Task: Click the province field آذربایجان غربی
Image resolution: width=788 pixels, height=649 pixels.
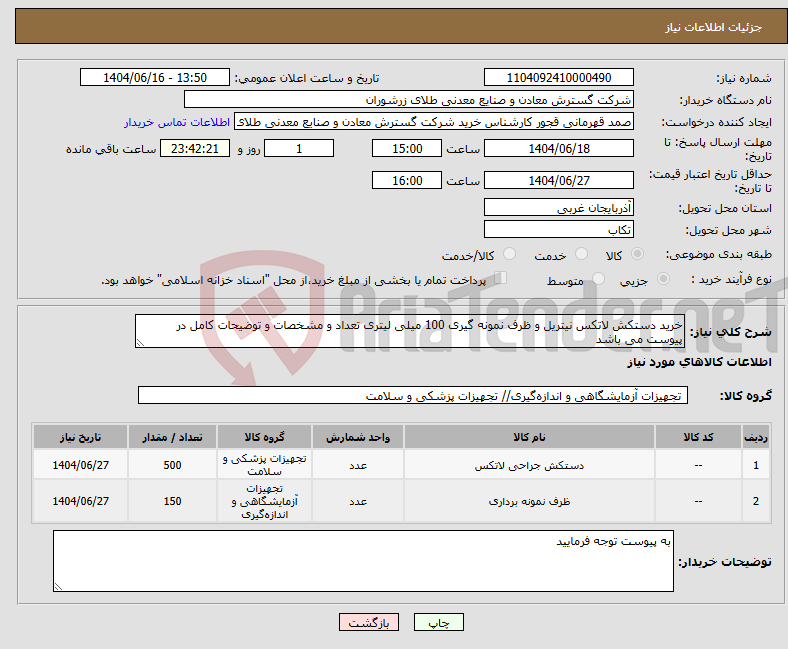Action: coord(558,207)
